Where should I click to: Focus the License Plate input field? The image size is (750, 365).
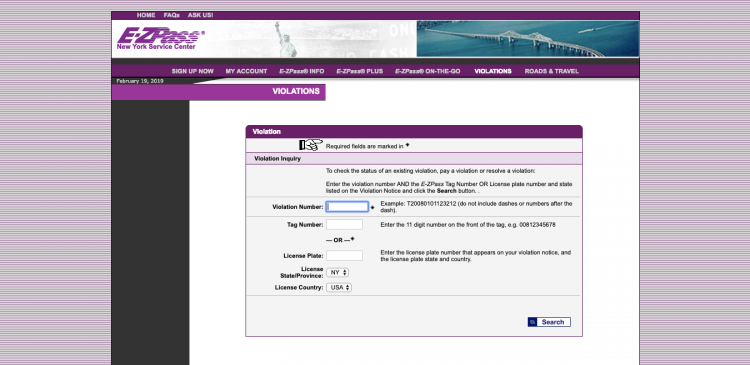coord(344,255)
